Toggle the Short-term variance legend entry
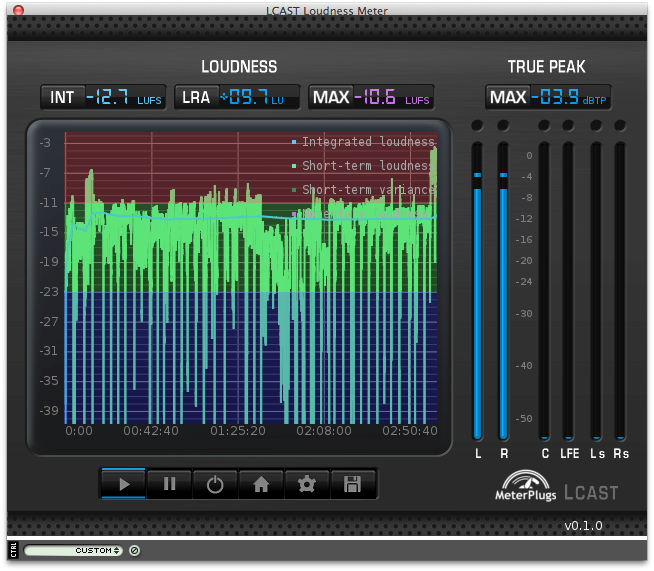The image size is (654, 571). point(363,190)
